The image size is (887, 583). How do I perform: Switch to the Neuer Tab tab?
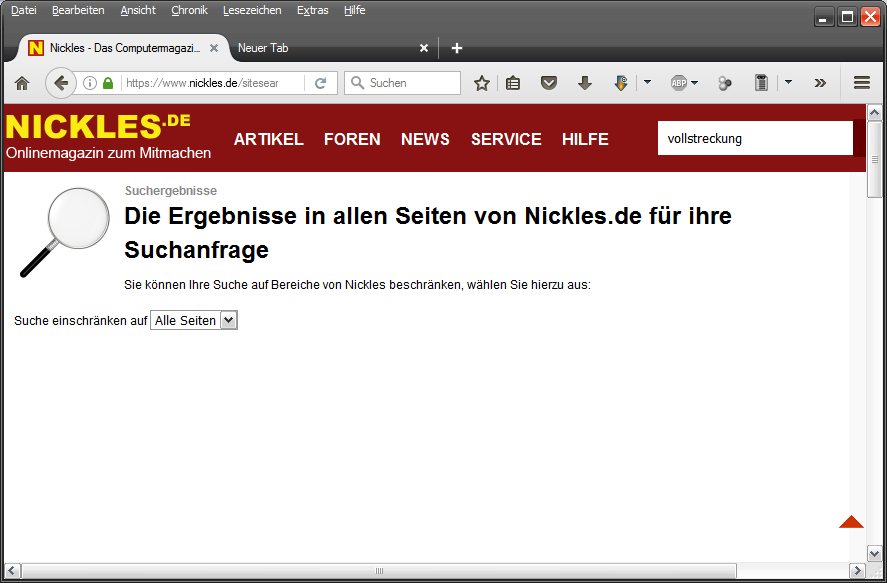(333, 49)
